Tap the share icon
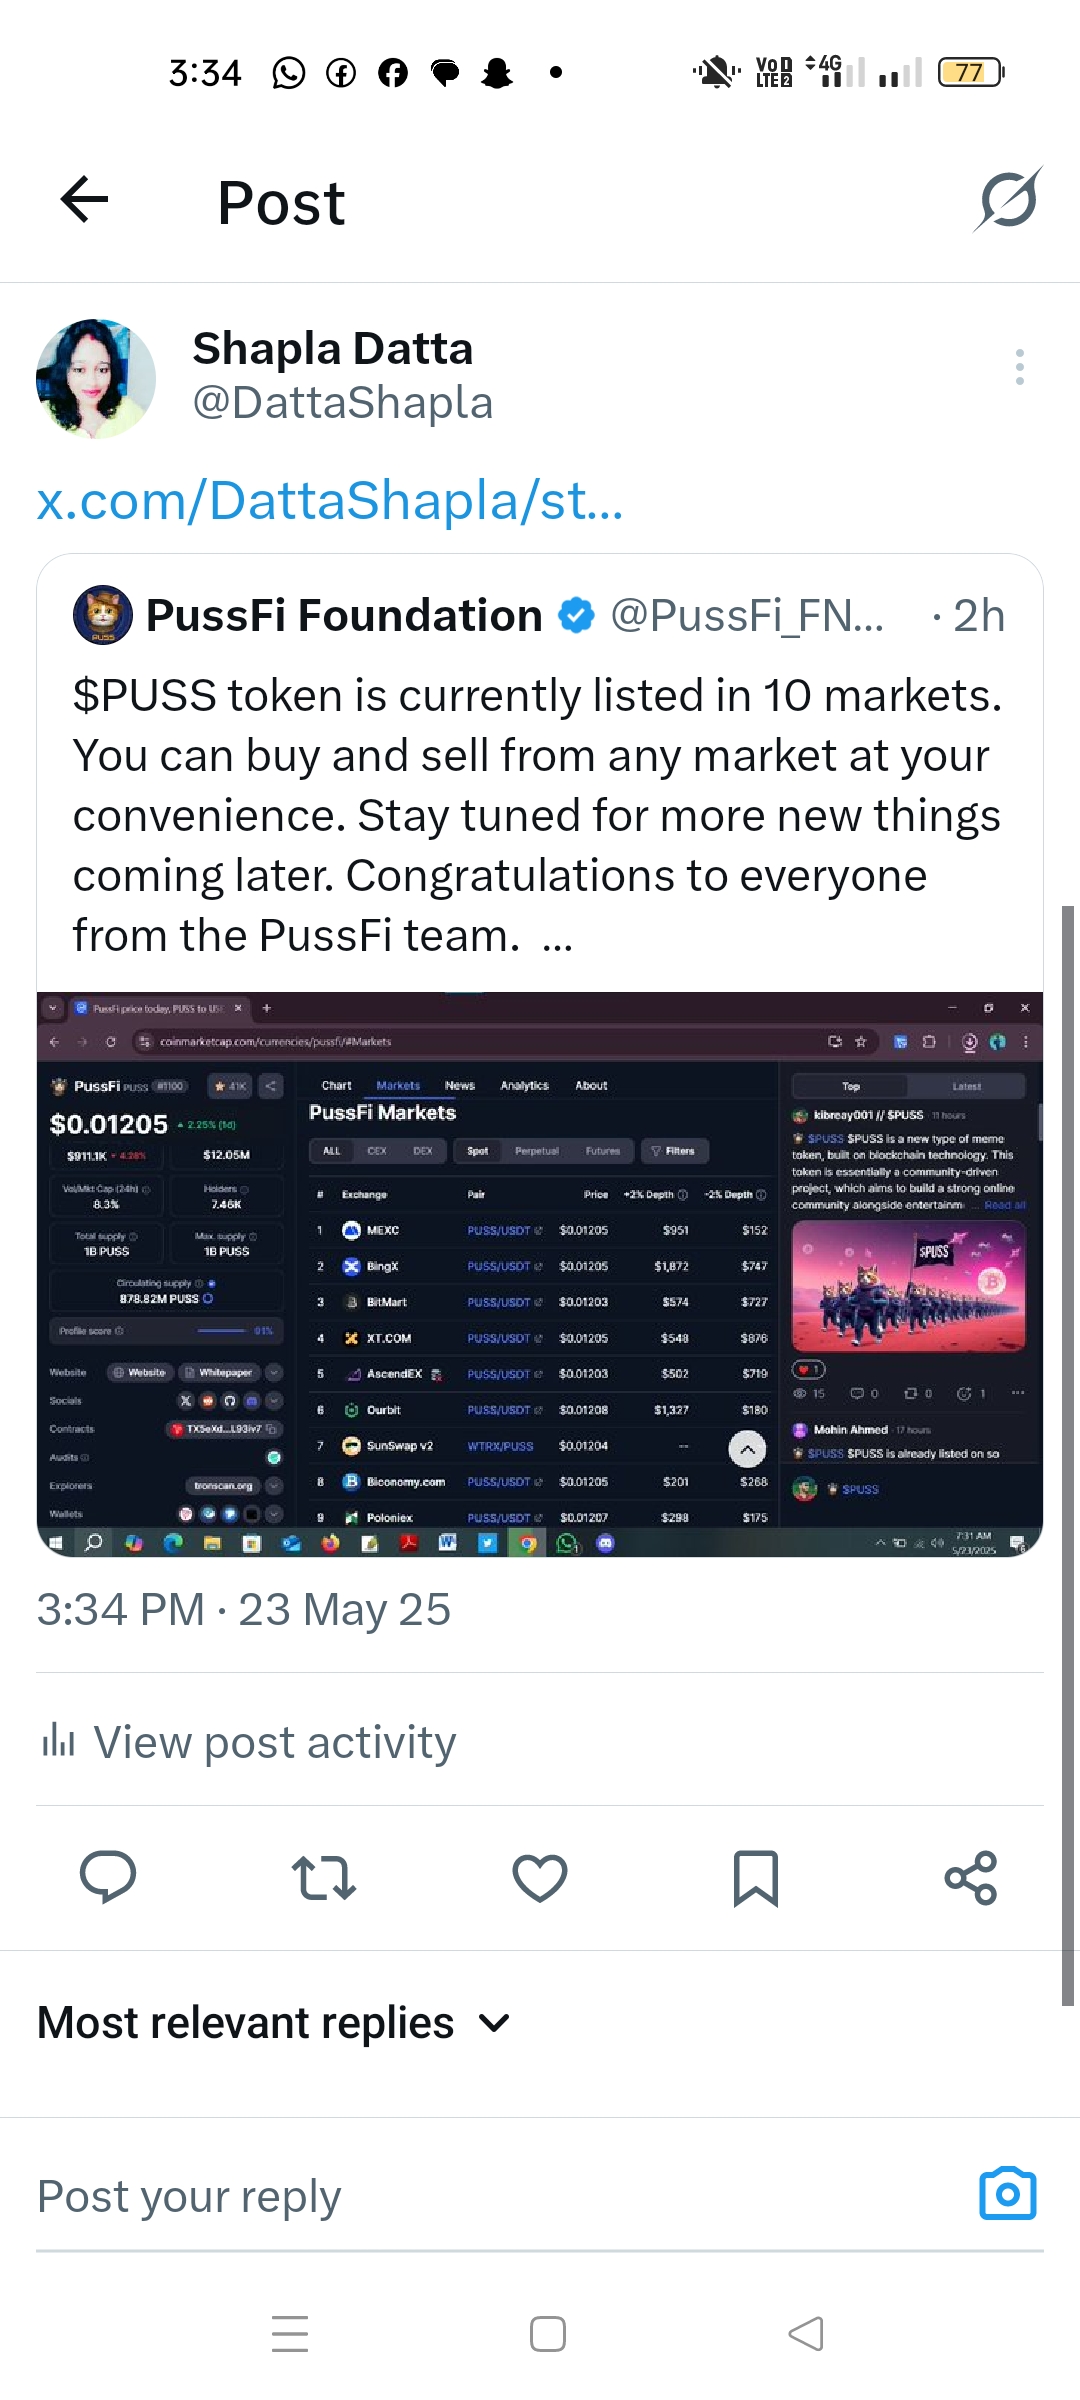The image size is (1080, 2400). [x=971, y=1877]
